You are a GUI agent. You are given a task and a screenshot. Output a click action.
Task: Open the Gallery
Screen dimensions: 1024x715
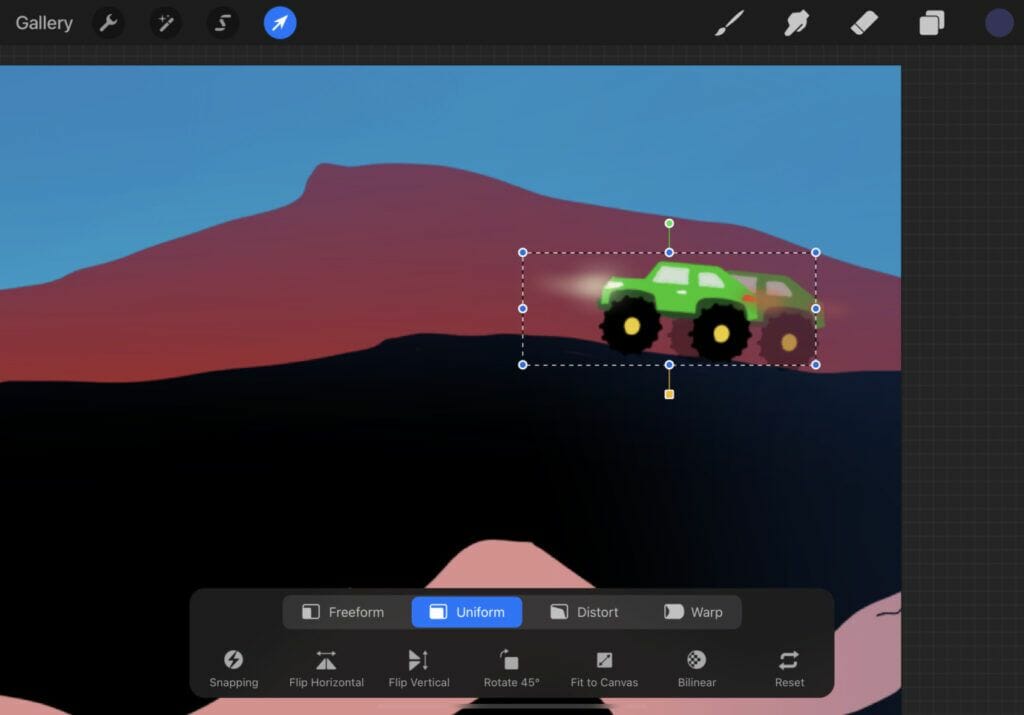[44, 23]
